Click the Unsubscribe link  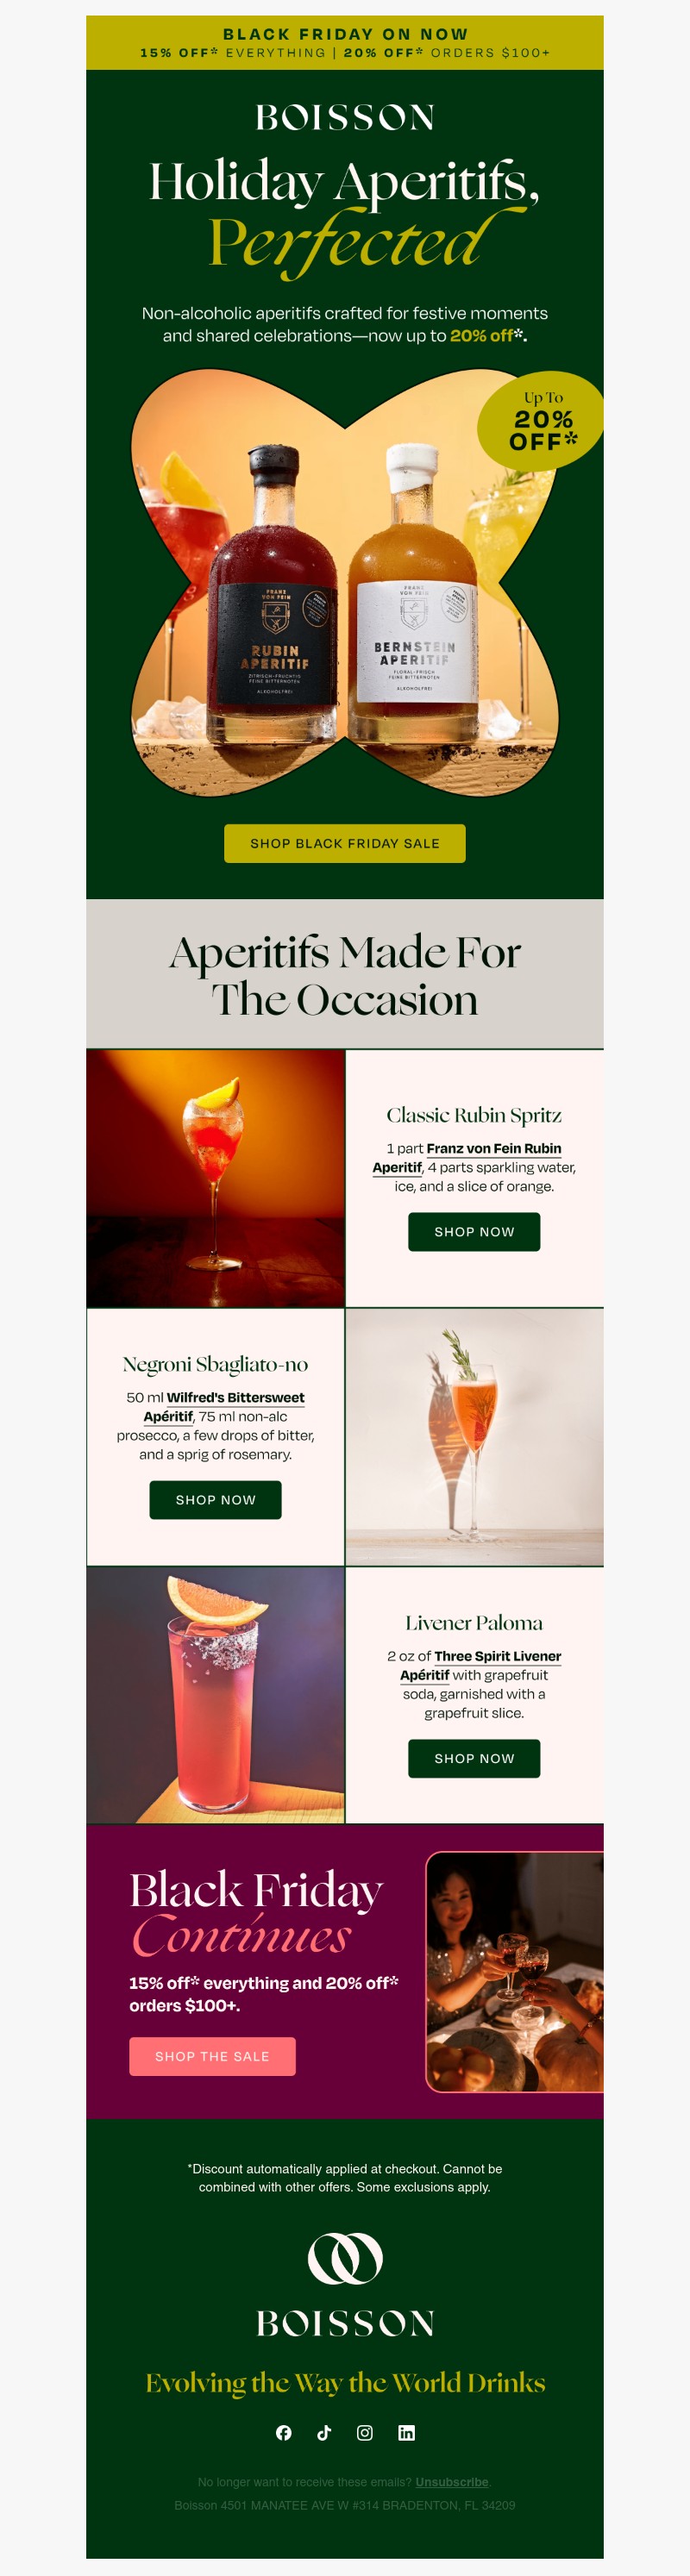[x=452, y=2482]
